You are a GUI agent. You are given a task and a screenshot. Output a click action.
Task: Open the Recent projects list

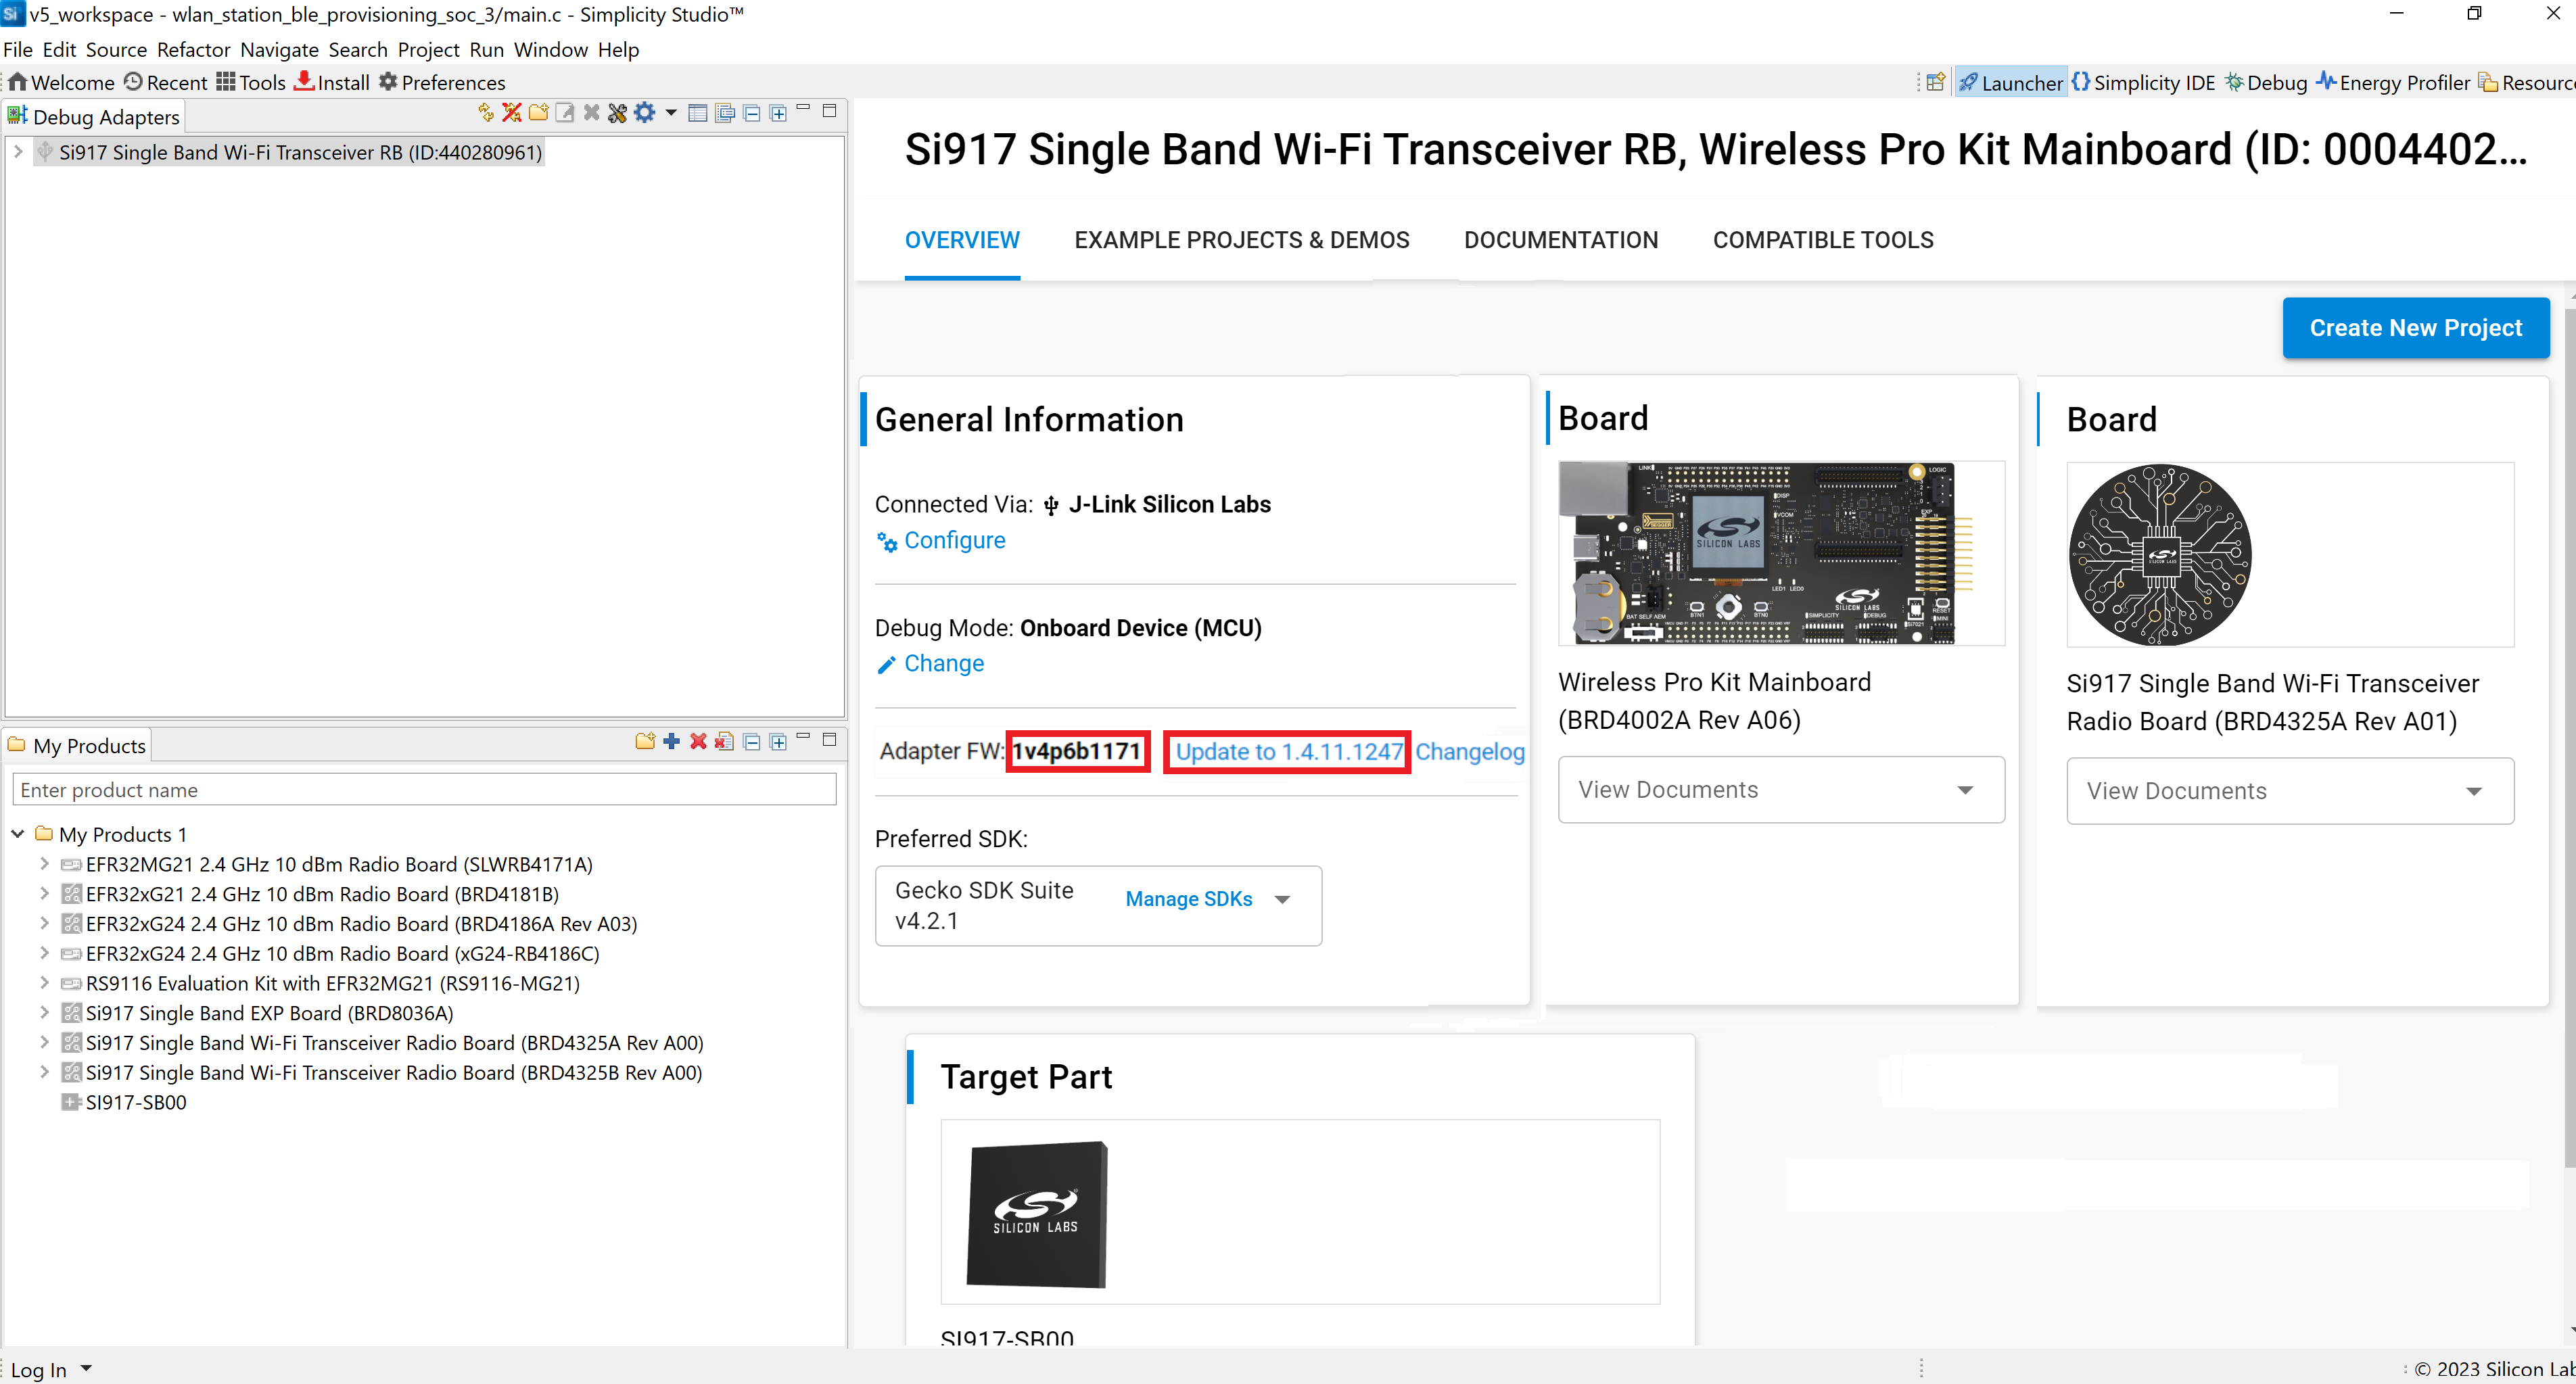click(166, 82)
